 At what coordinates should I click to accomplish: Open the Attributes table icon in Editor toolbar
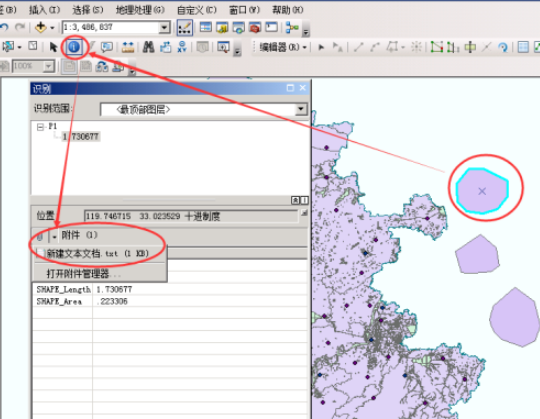click(523, 47)
